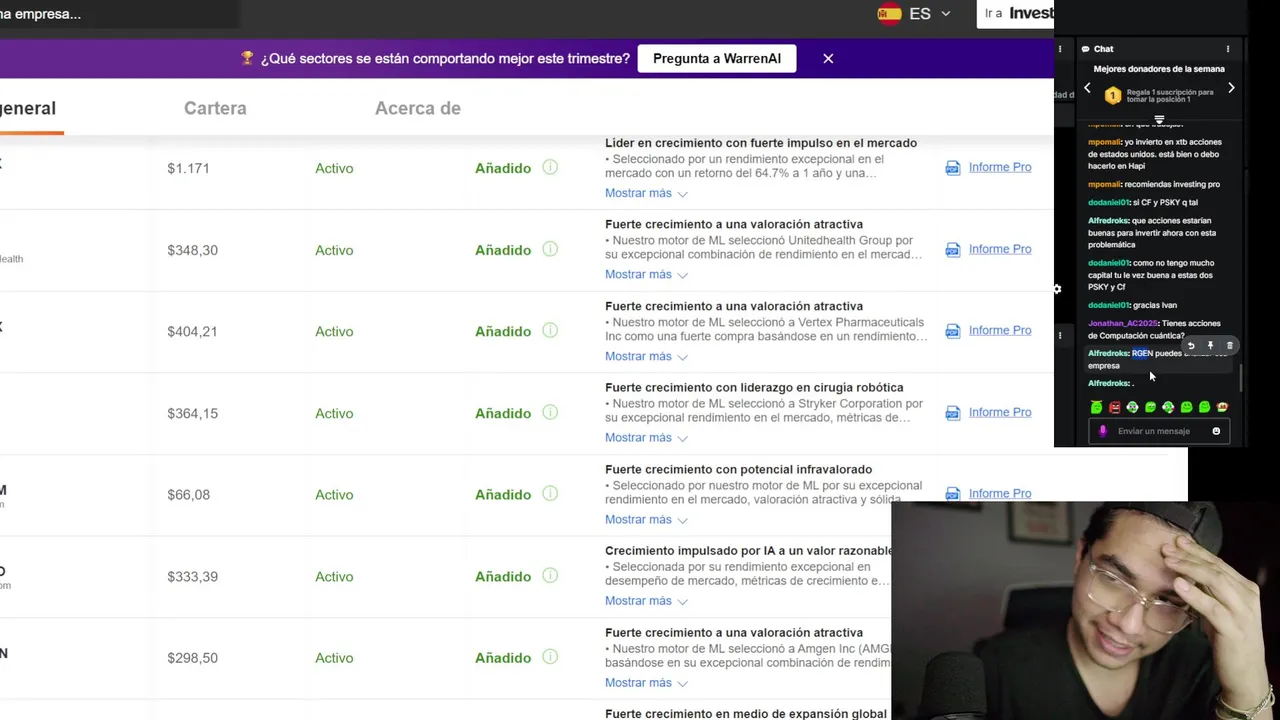The width and height of the screenshot is (1280, 720).
Task: Click PDF report icon in Stryker row
Action: (x=952, y=413)
